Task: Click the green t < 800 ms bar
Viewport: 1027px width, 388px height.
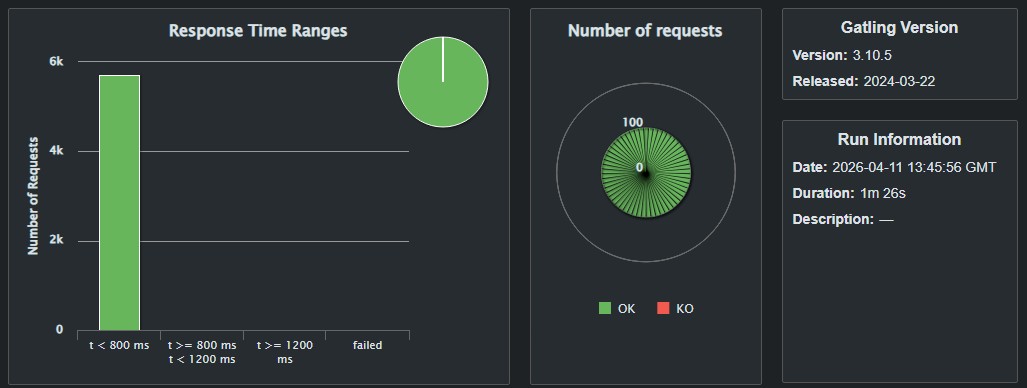Action: (x=119, y=203)
